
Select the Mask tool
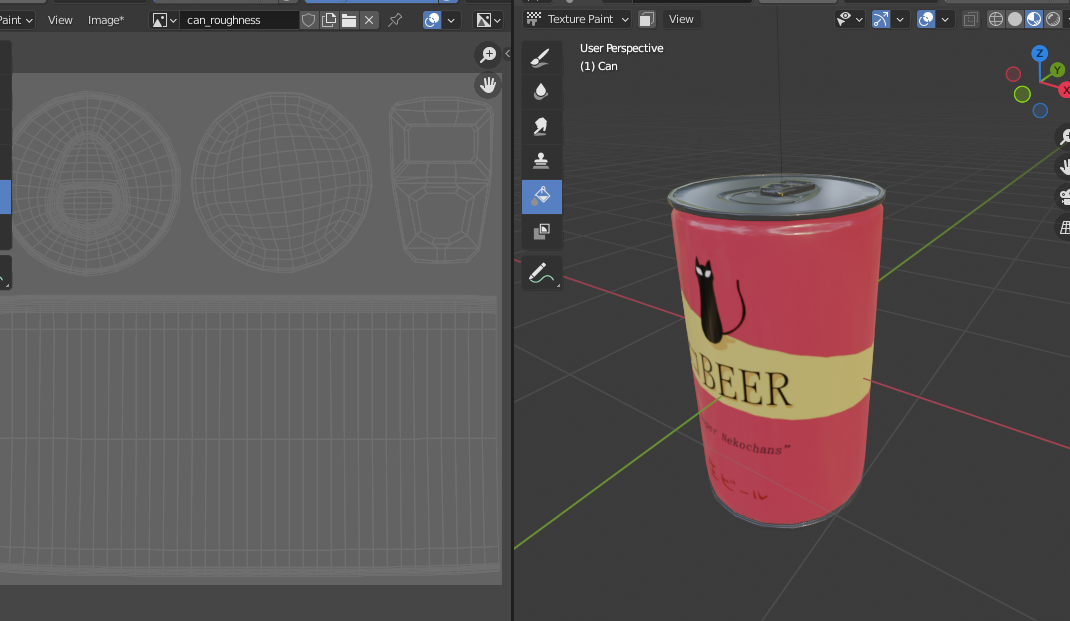click(541, 231)
